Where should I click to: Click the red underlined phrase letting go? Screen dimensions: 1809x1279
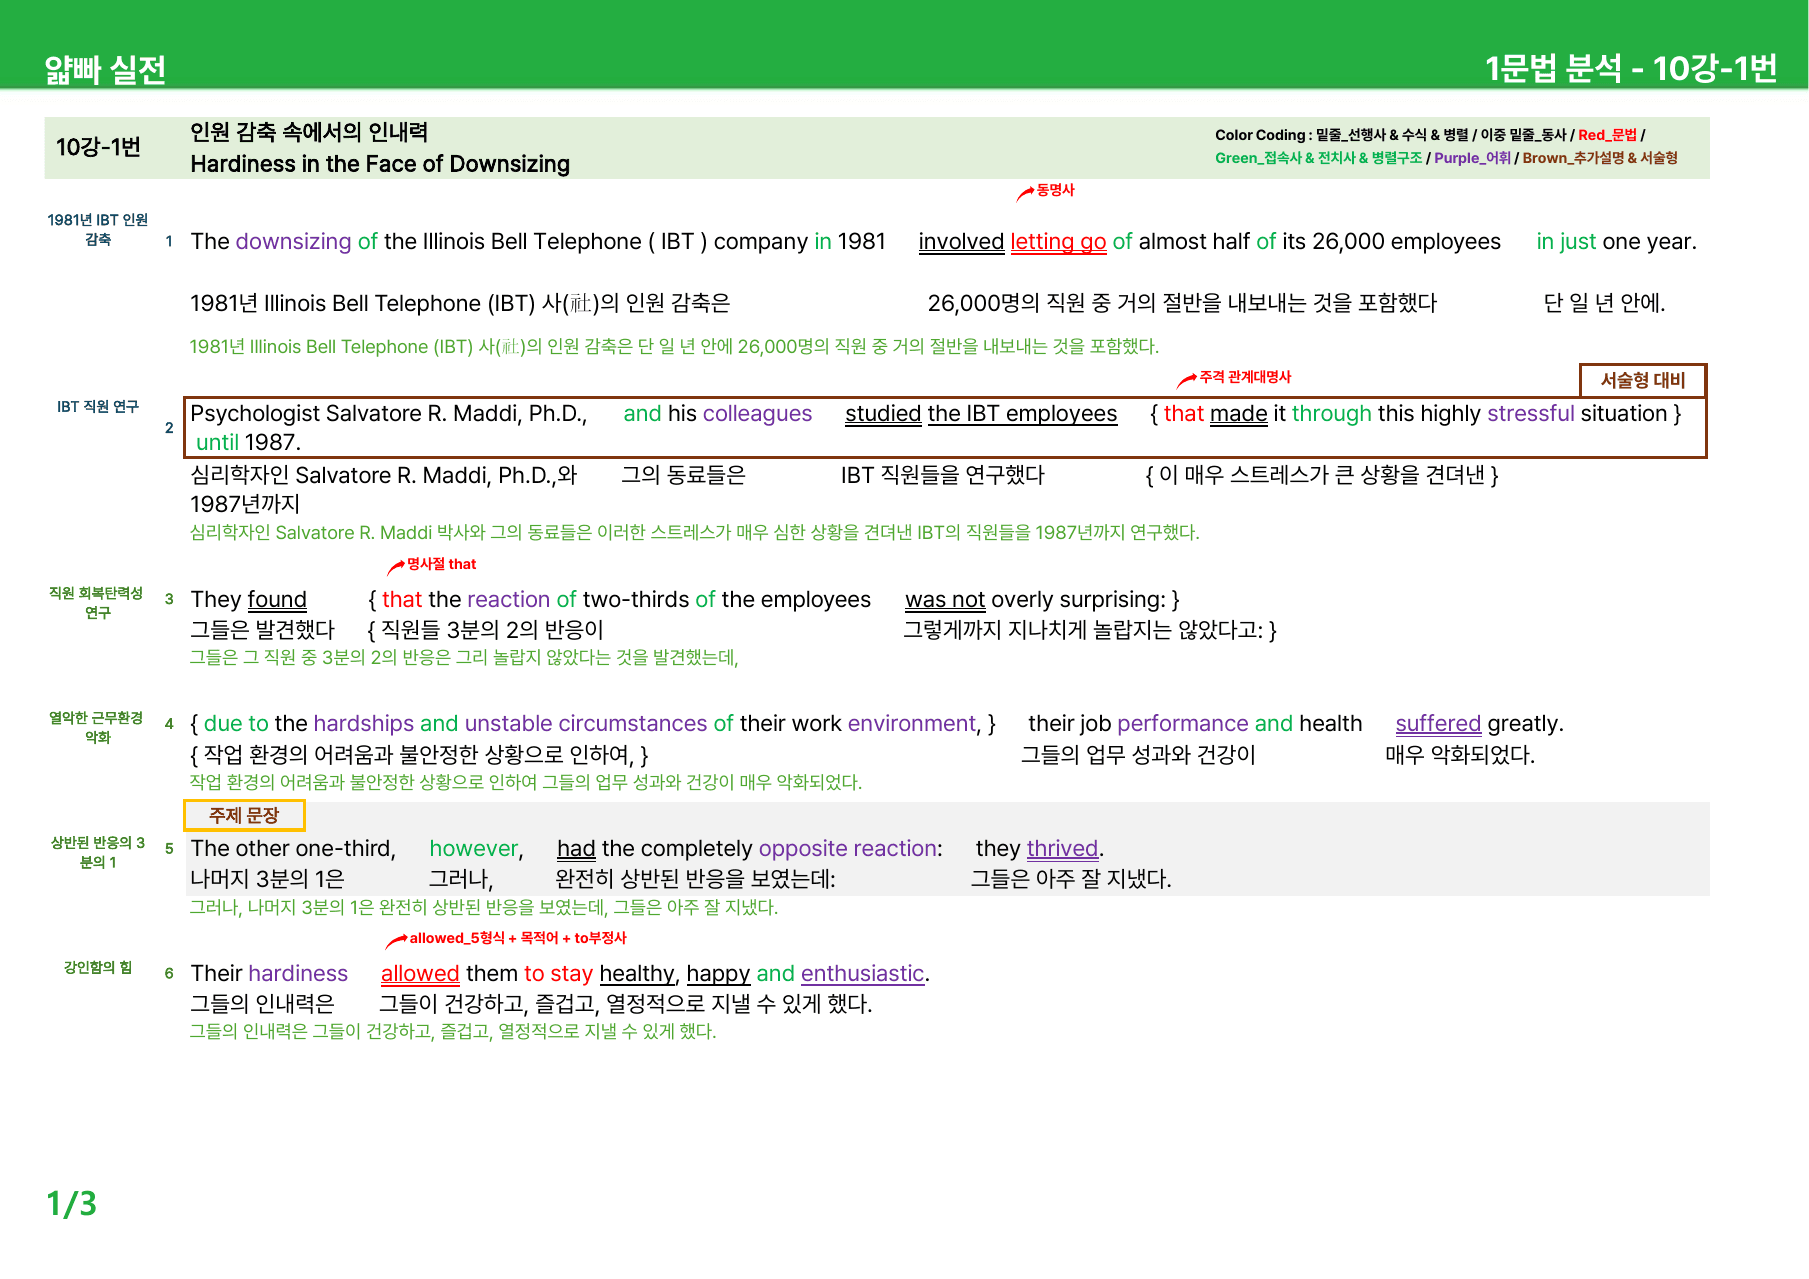(x=1058, y=242)
